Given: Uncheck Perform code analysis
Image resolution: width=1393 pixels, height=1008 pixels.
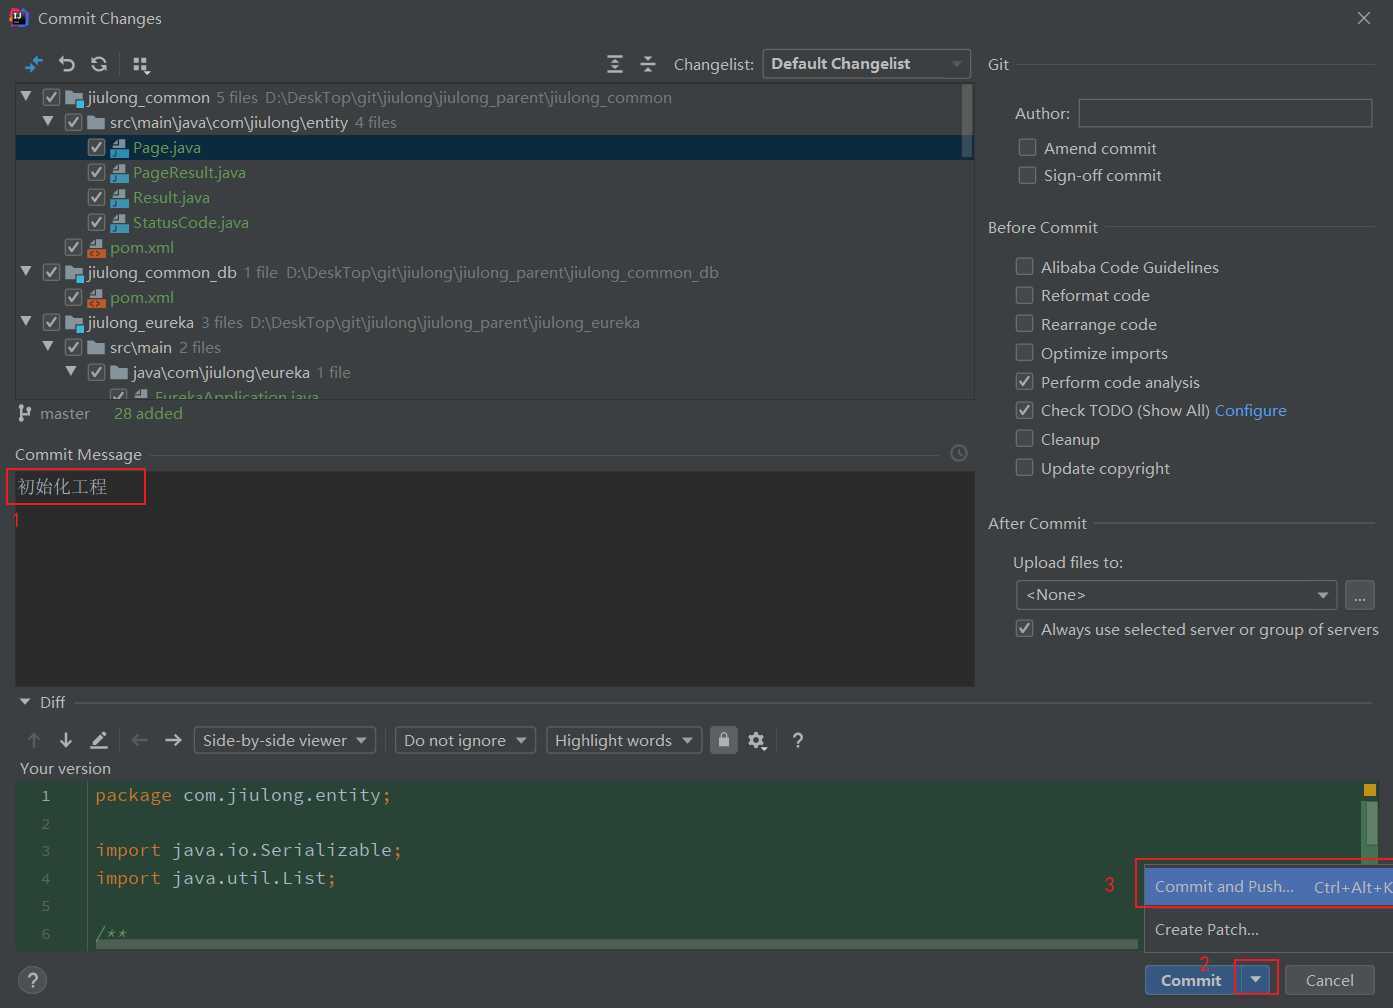Looking at the screenshot, I should coord(1024,381).
